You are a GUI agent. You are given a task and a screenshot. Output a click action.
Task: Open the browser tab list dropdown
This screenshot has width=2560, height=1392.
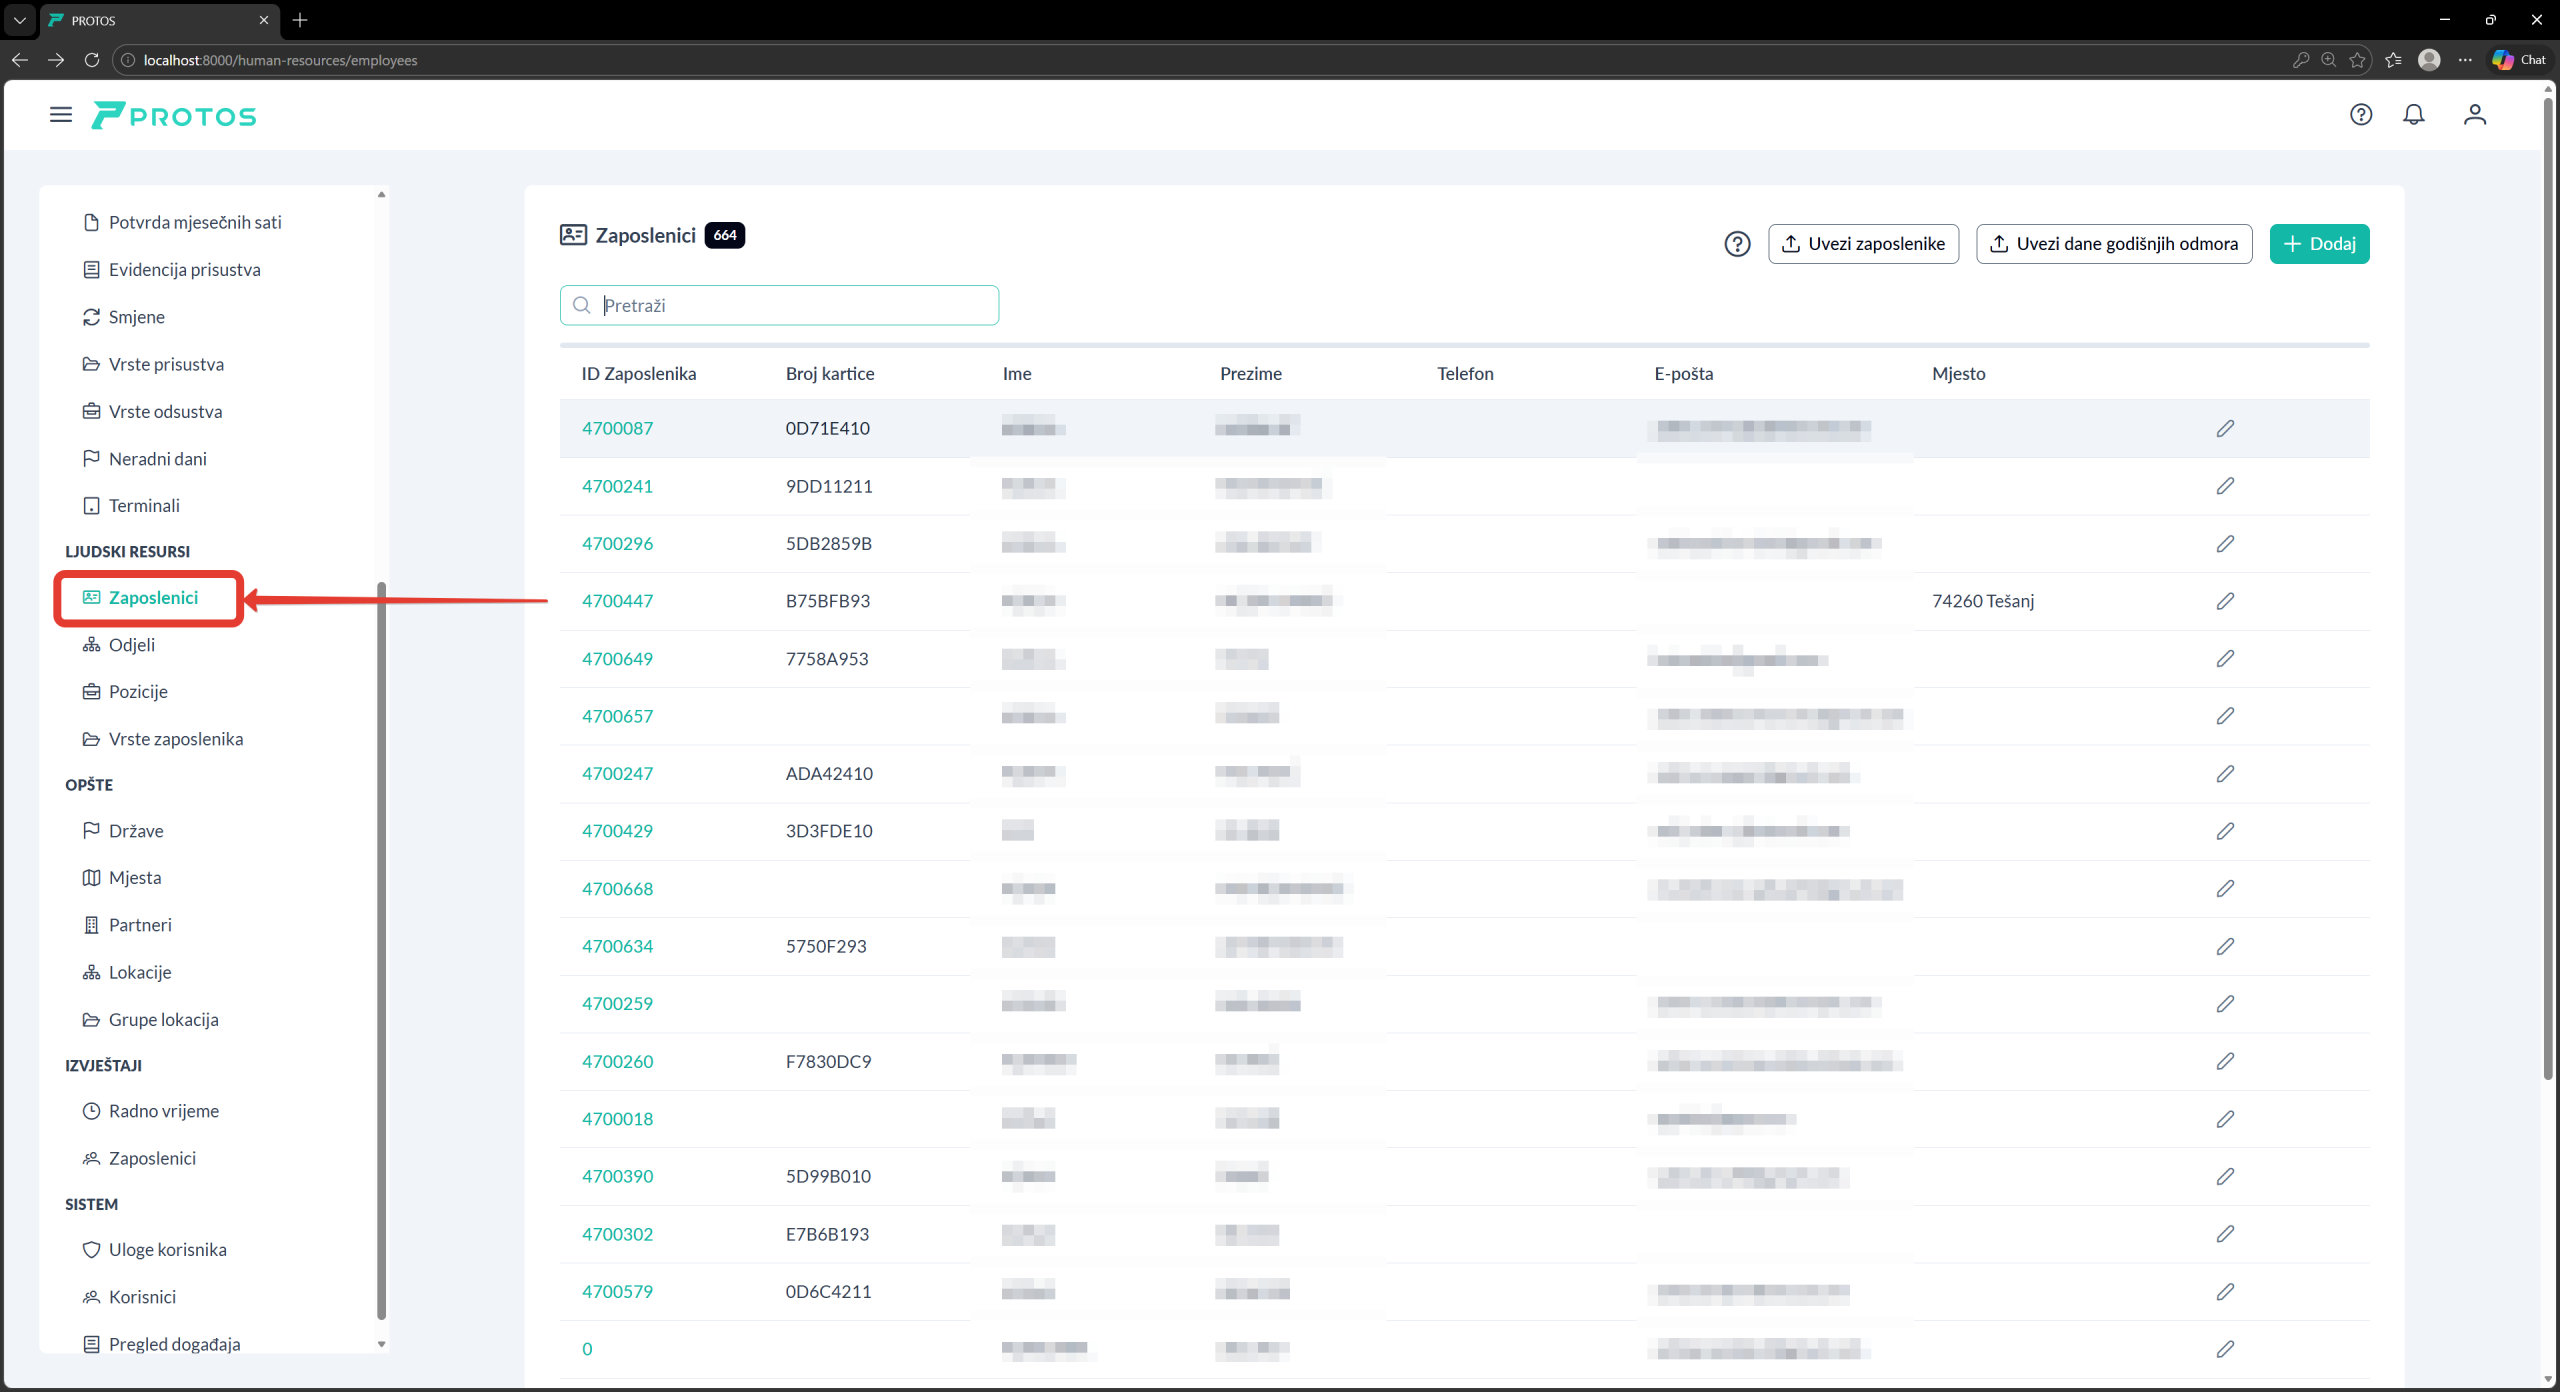[19, 20]
